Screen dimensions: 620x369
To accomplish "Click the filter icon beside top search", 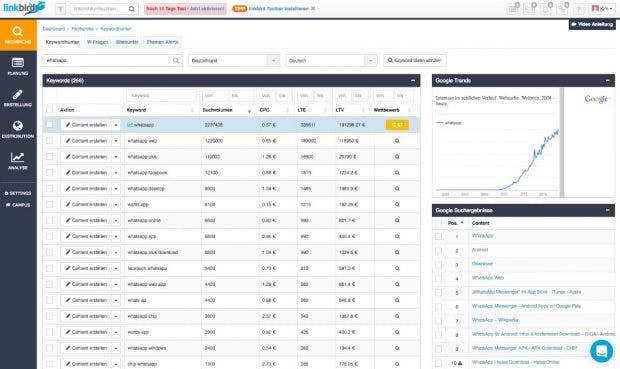I will pyautogui.click(x=60, y=9).
